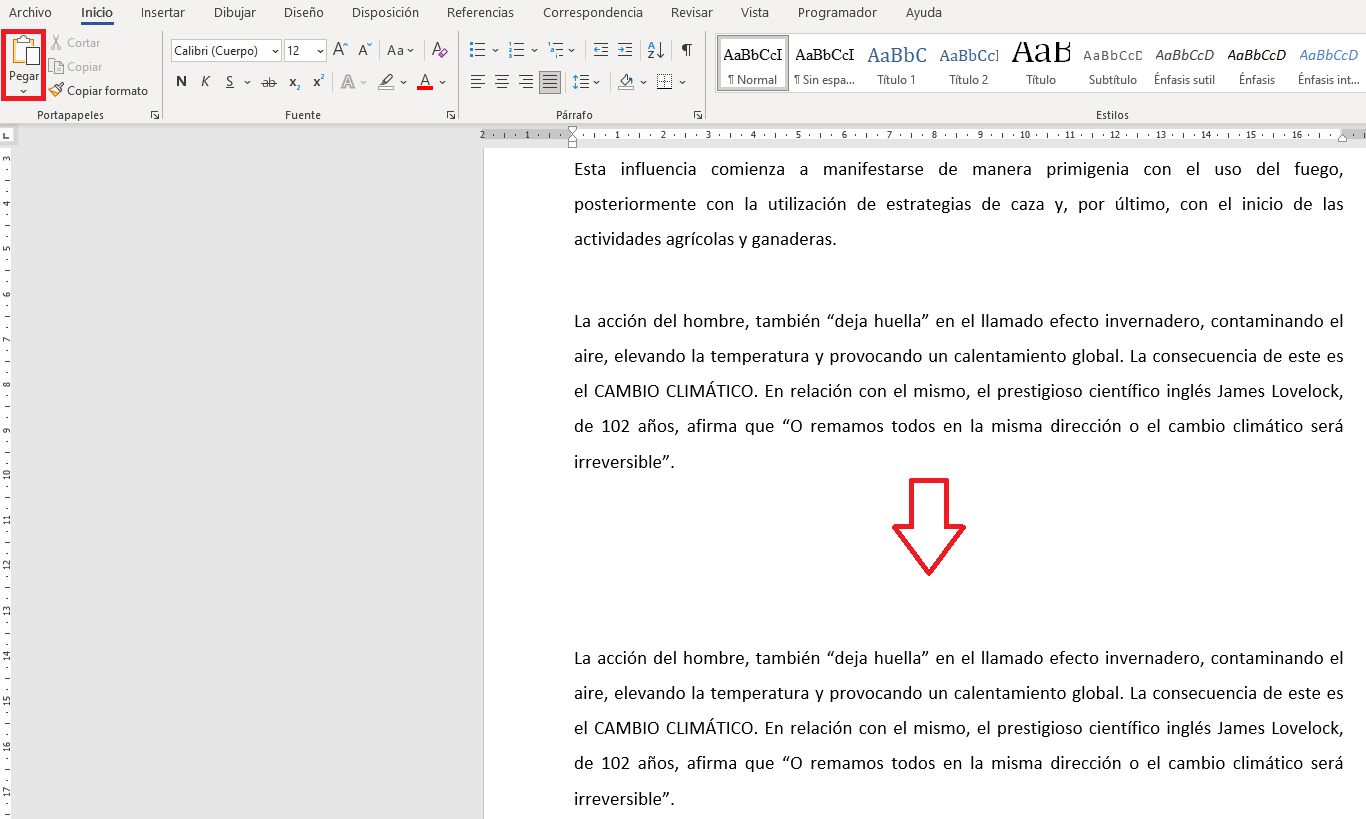
Task: Toggle justified alignment
Action: coord(550,82)
